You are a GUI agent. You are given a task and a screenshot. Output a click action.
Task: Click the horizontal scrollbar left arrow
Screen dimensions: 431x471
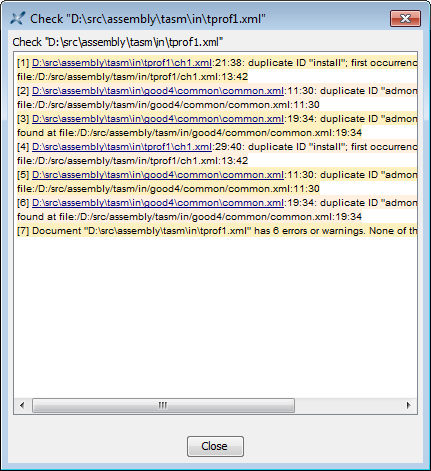pos(22,405)
